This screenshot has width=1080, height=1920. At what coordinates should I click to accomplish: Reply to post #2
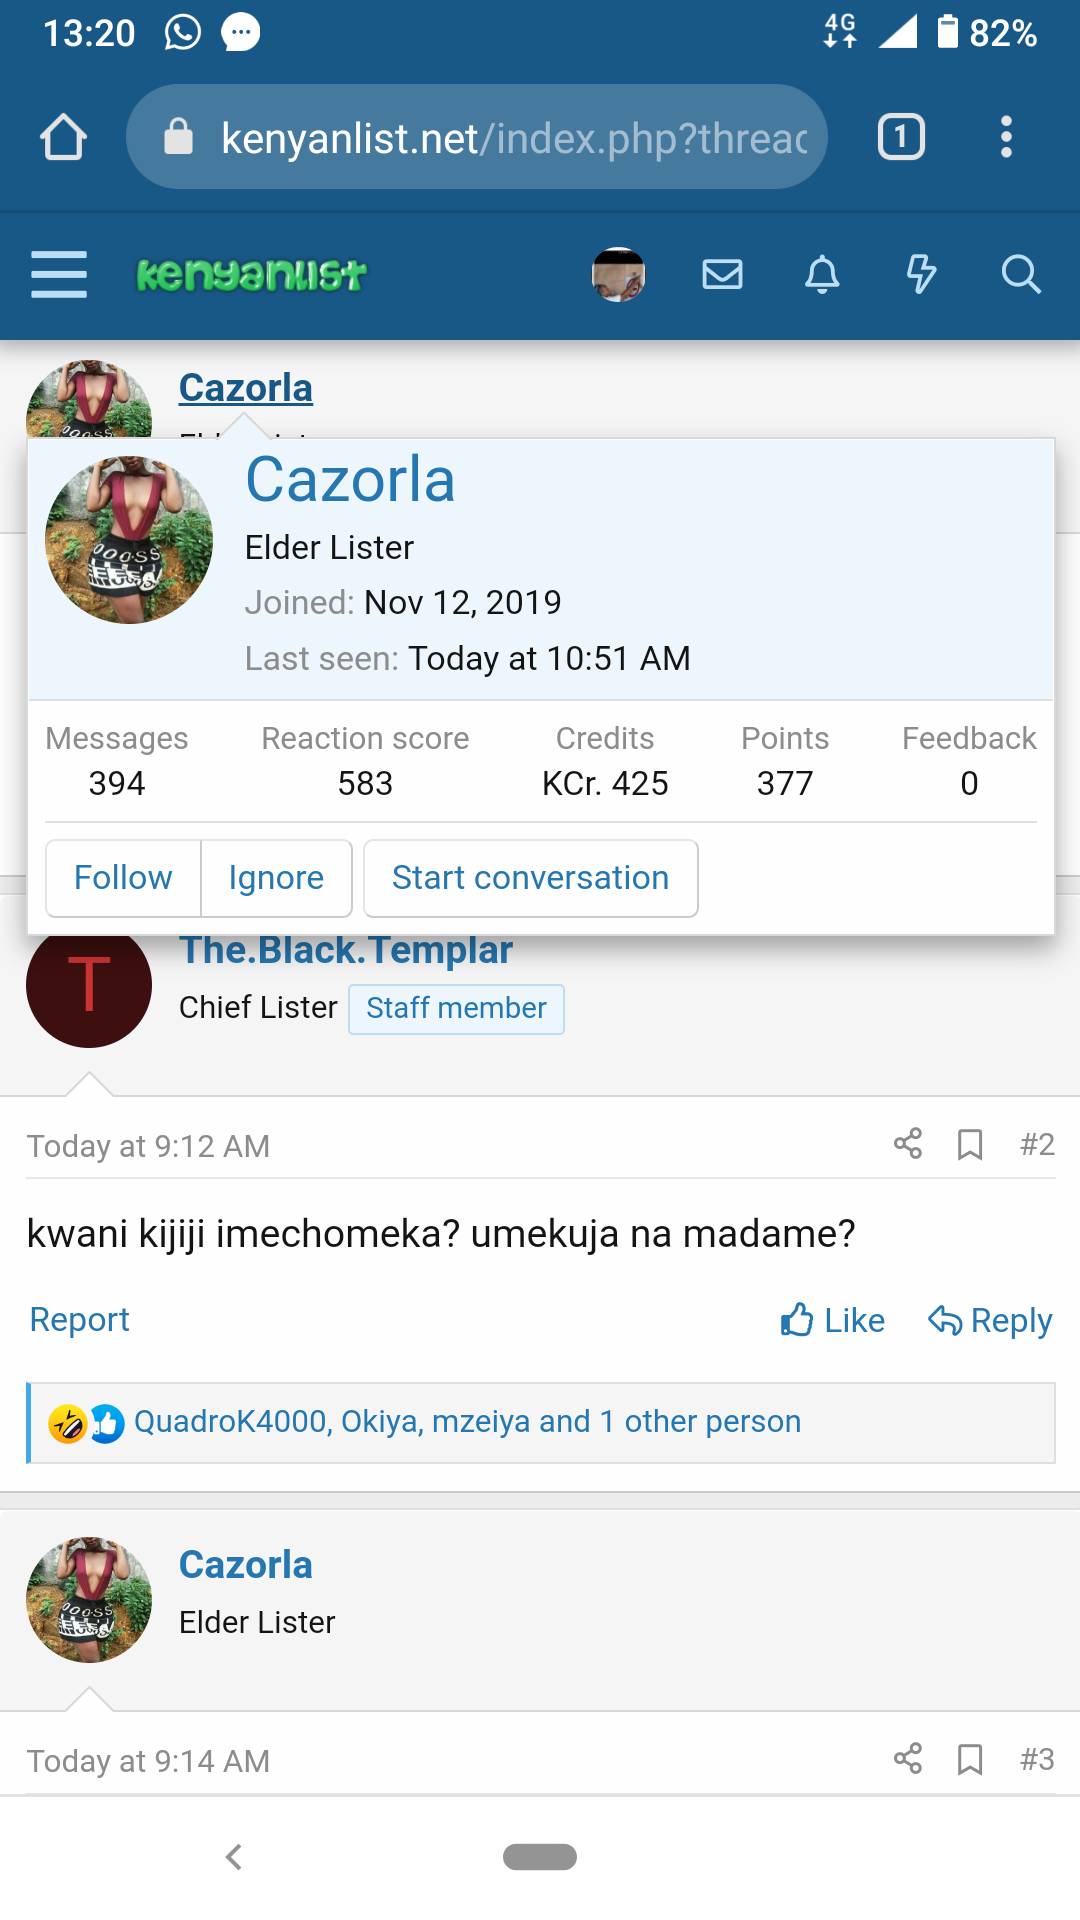989,1320
